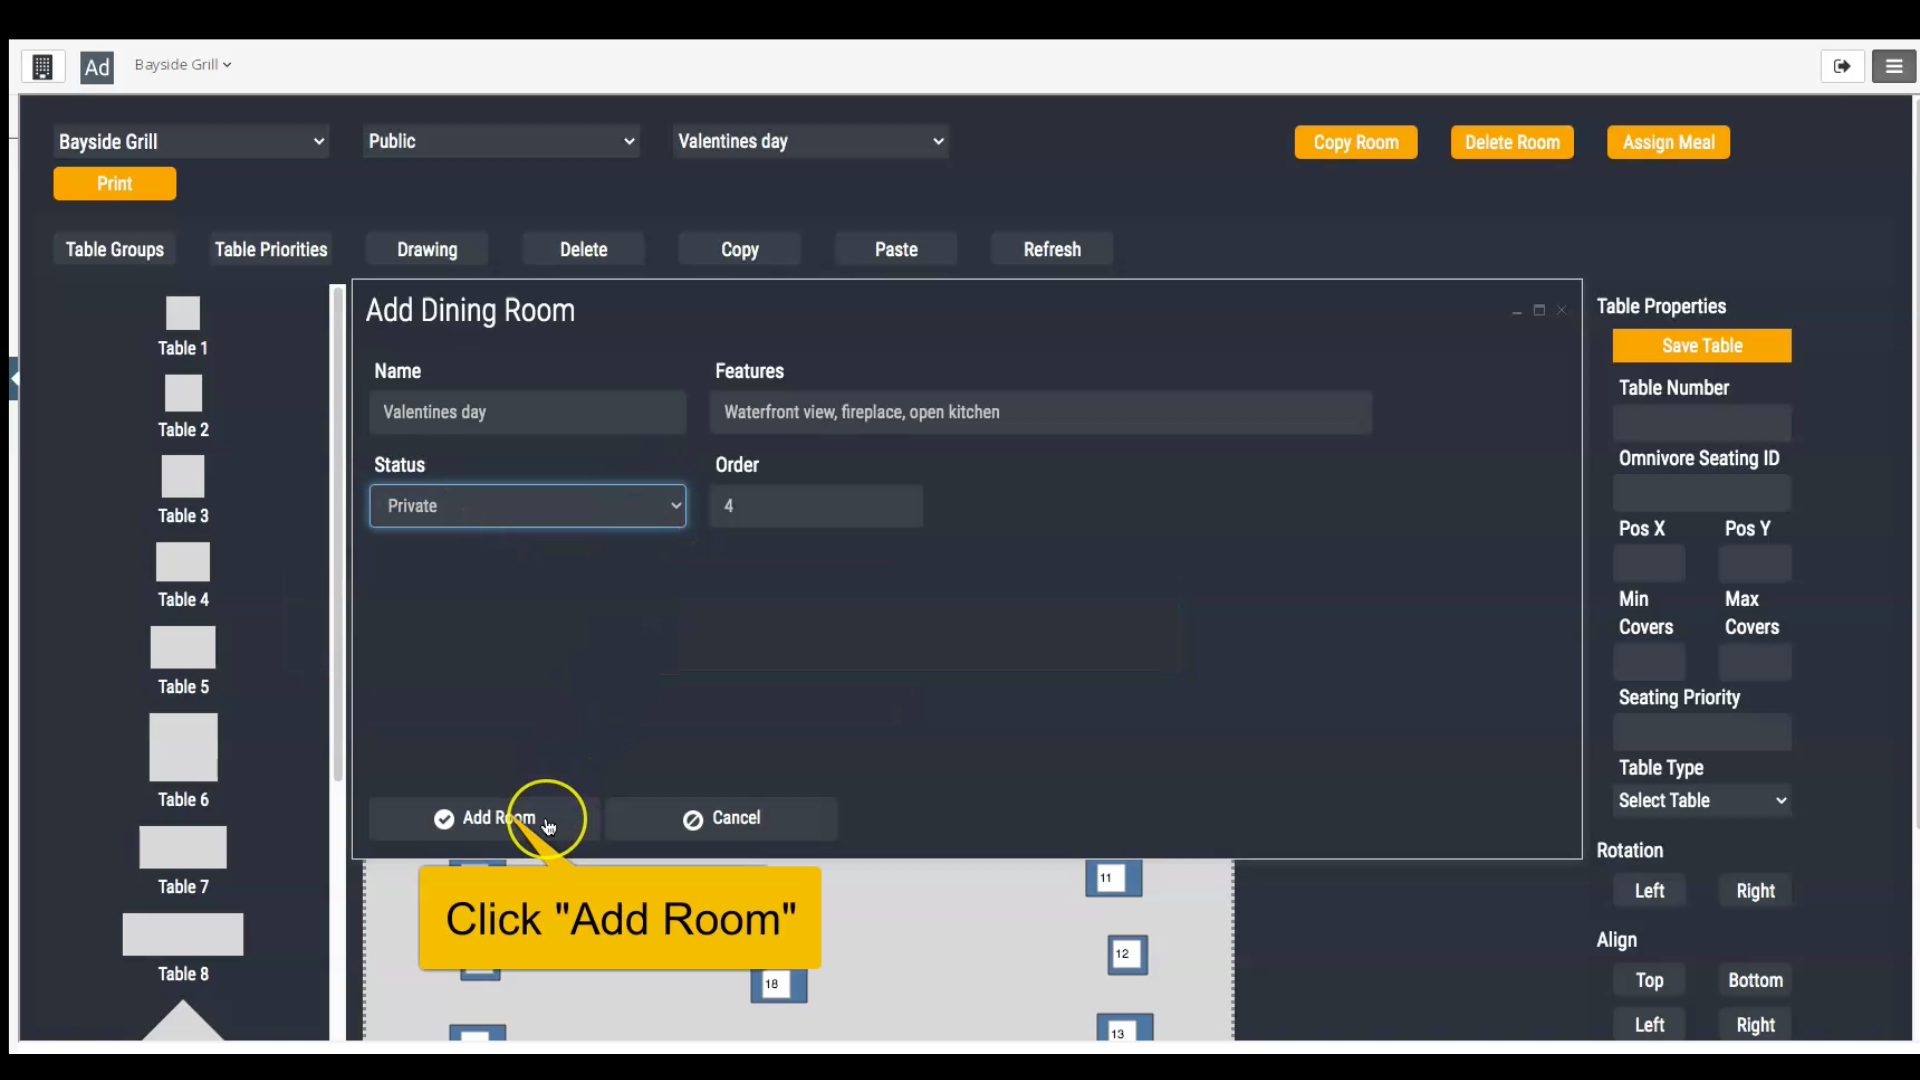Click the Delete toolbar button
Screen dimensions: 1920x1080
click(584, 249)
